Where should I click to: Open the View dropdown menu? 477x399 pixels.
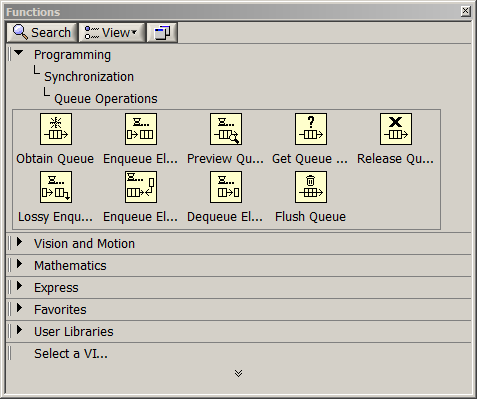[x=112, y=33]
